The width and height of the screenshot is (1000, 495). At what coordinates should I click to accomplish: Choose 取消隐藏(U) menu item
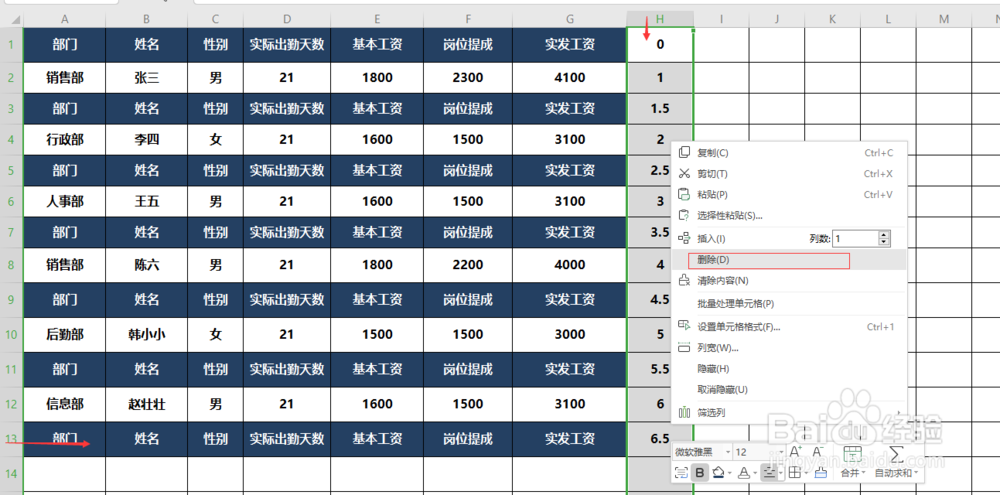point(789,389)
